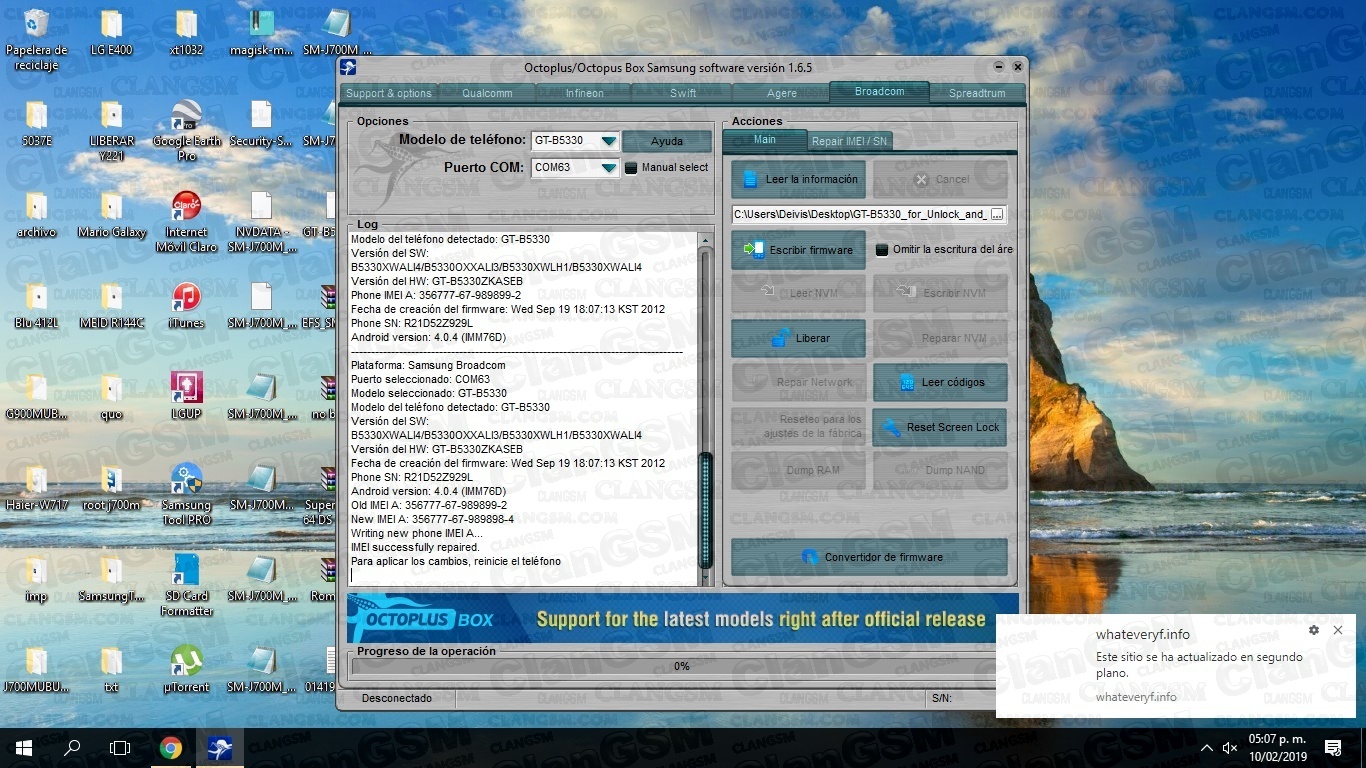Select the quo folder on desktop
The height and width of the screenshot is (768, 1366).
pos(111,396)
